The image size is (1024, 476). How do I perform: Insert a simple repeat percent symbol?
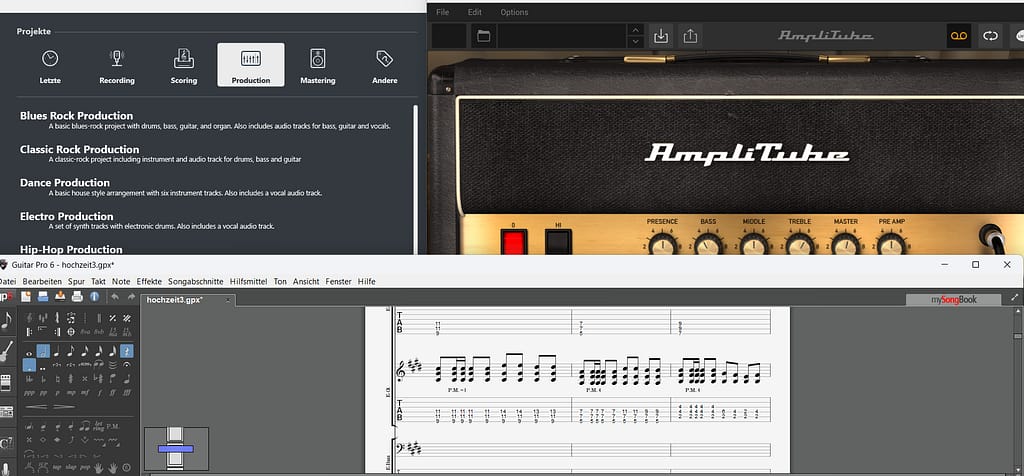pos(112,318)
